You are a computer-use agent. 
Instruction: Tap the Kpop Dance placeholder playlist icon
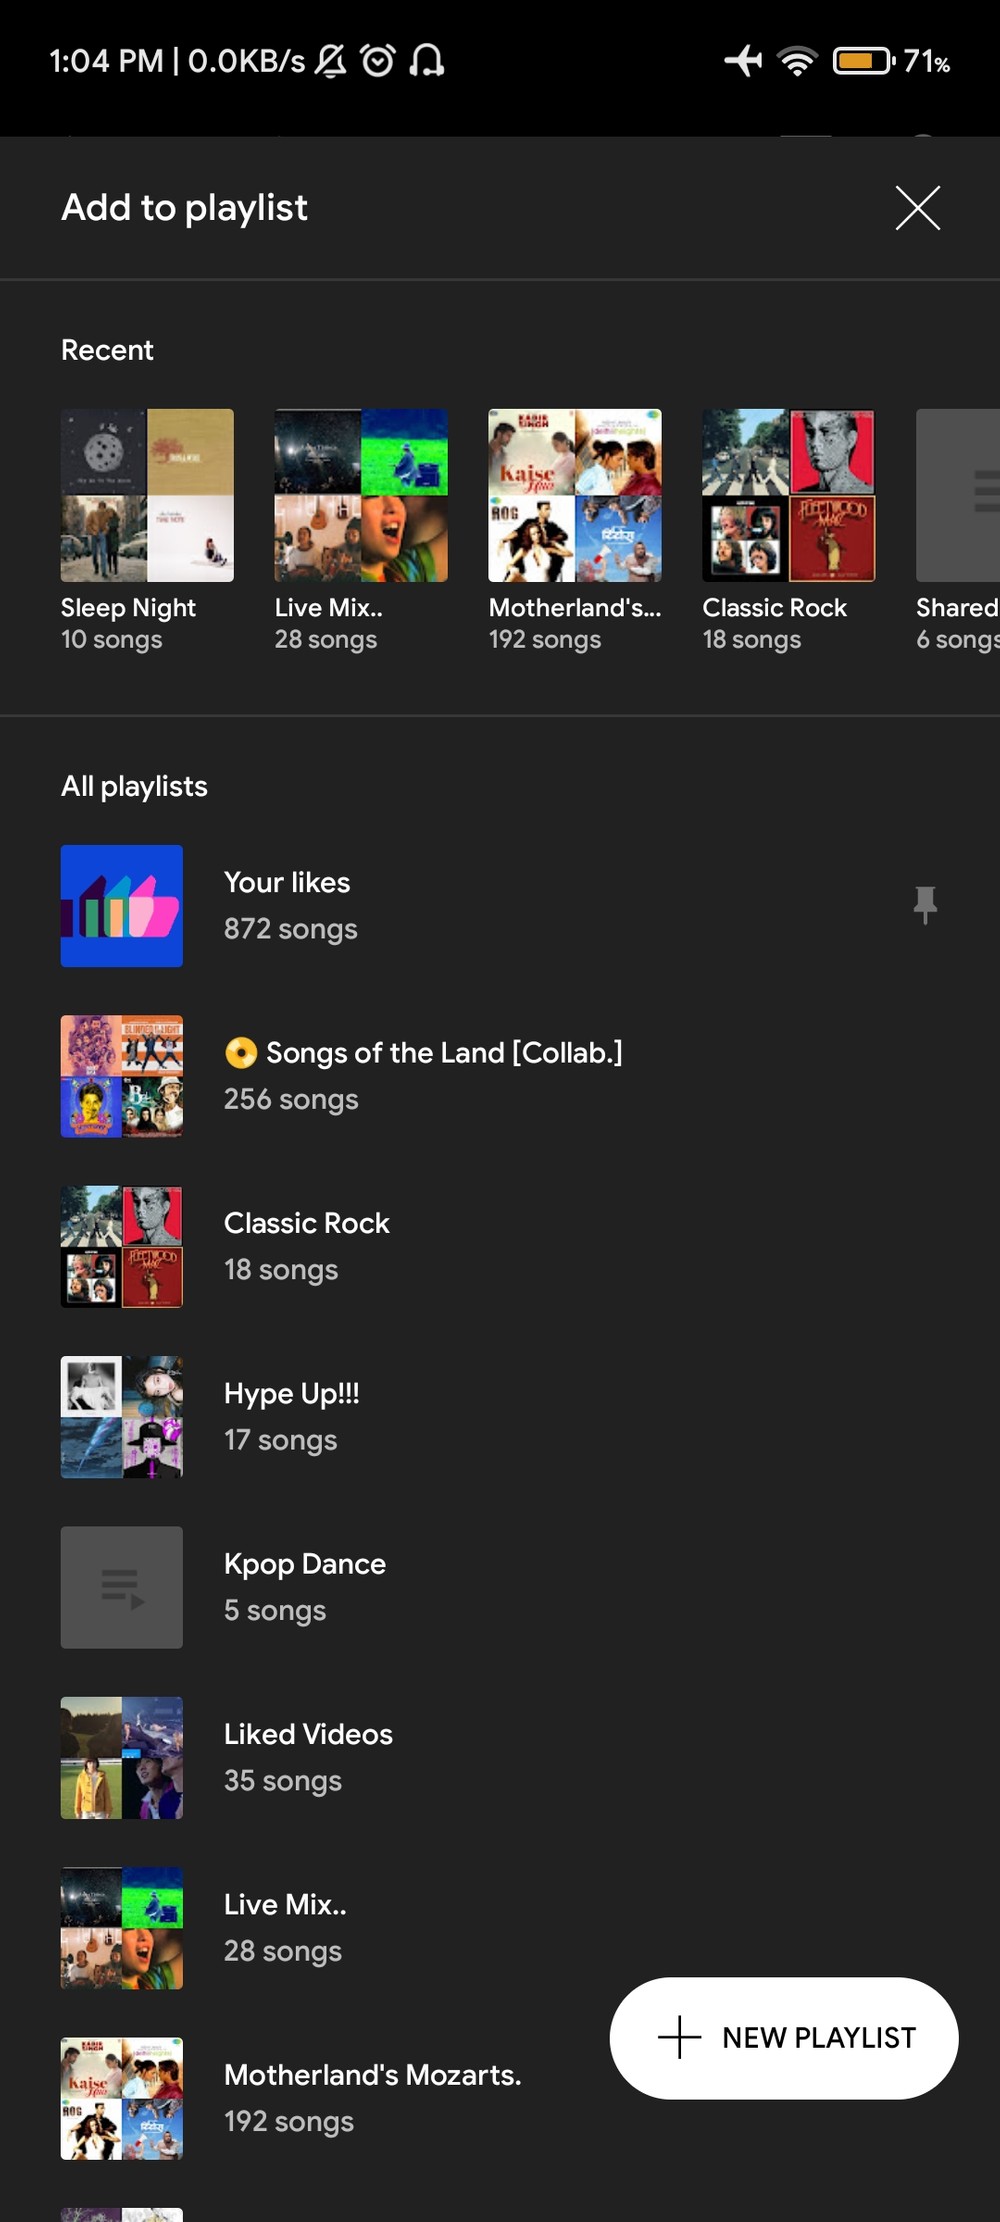click(x=121, y=1587)
